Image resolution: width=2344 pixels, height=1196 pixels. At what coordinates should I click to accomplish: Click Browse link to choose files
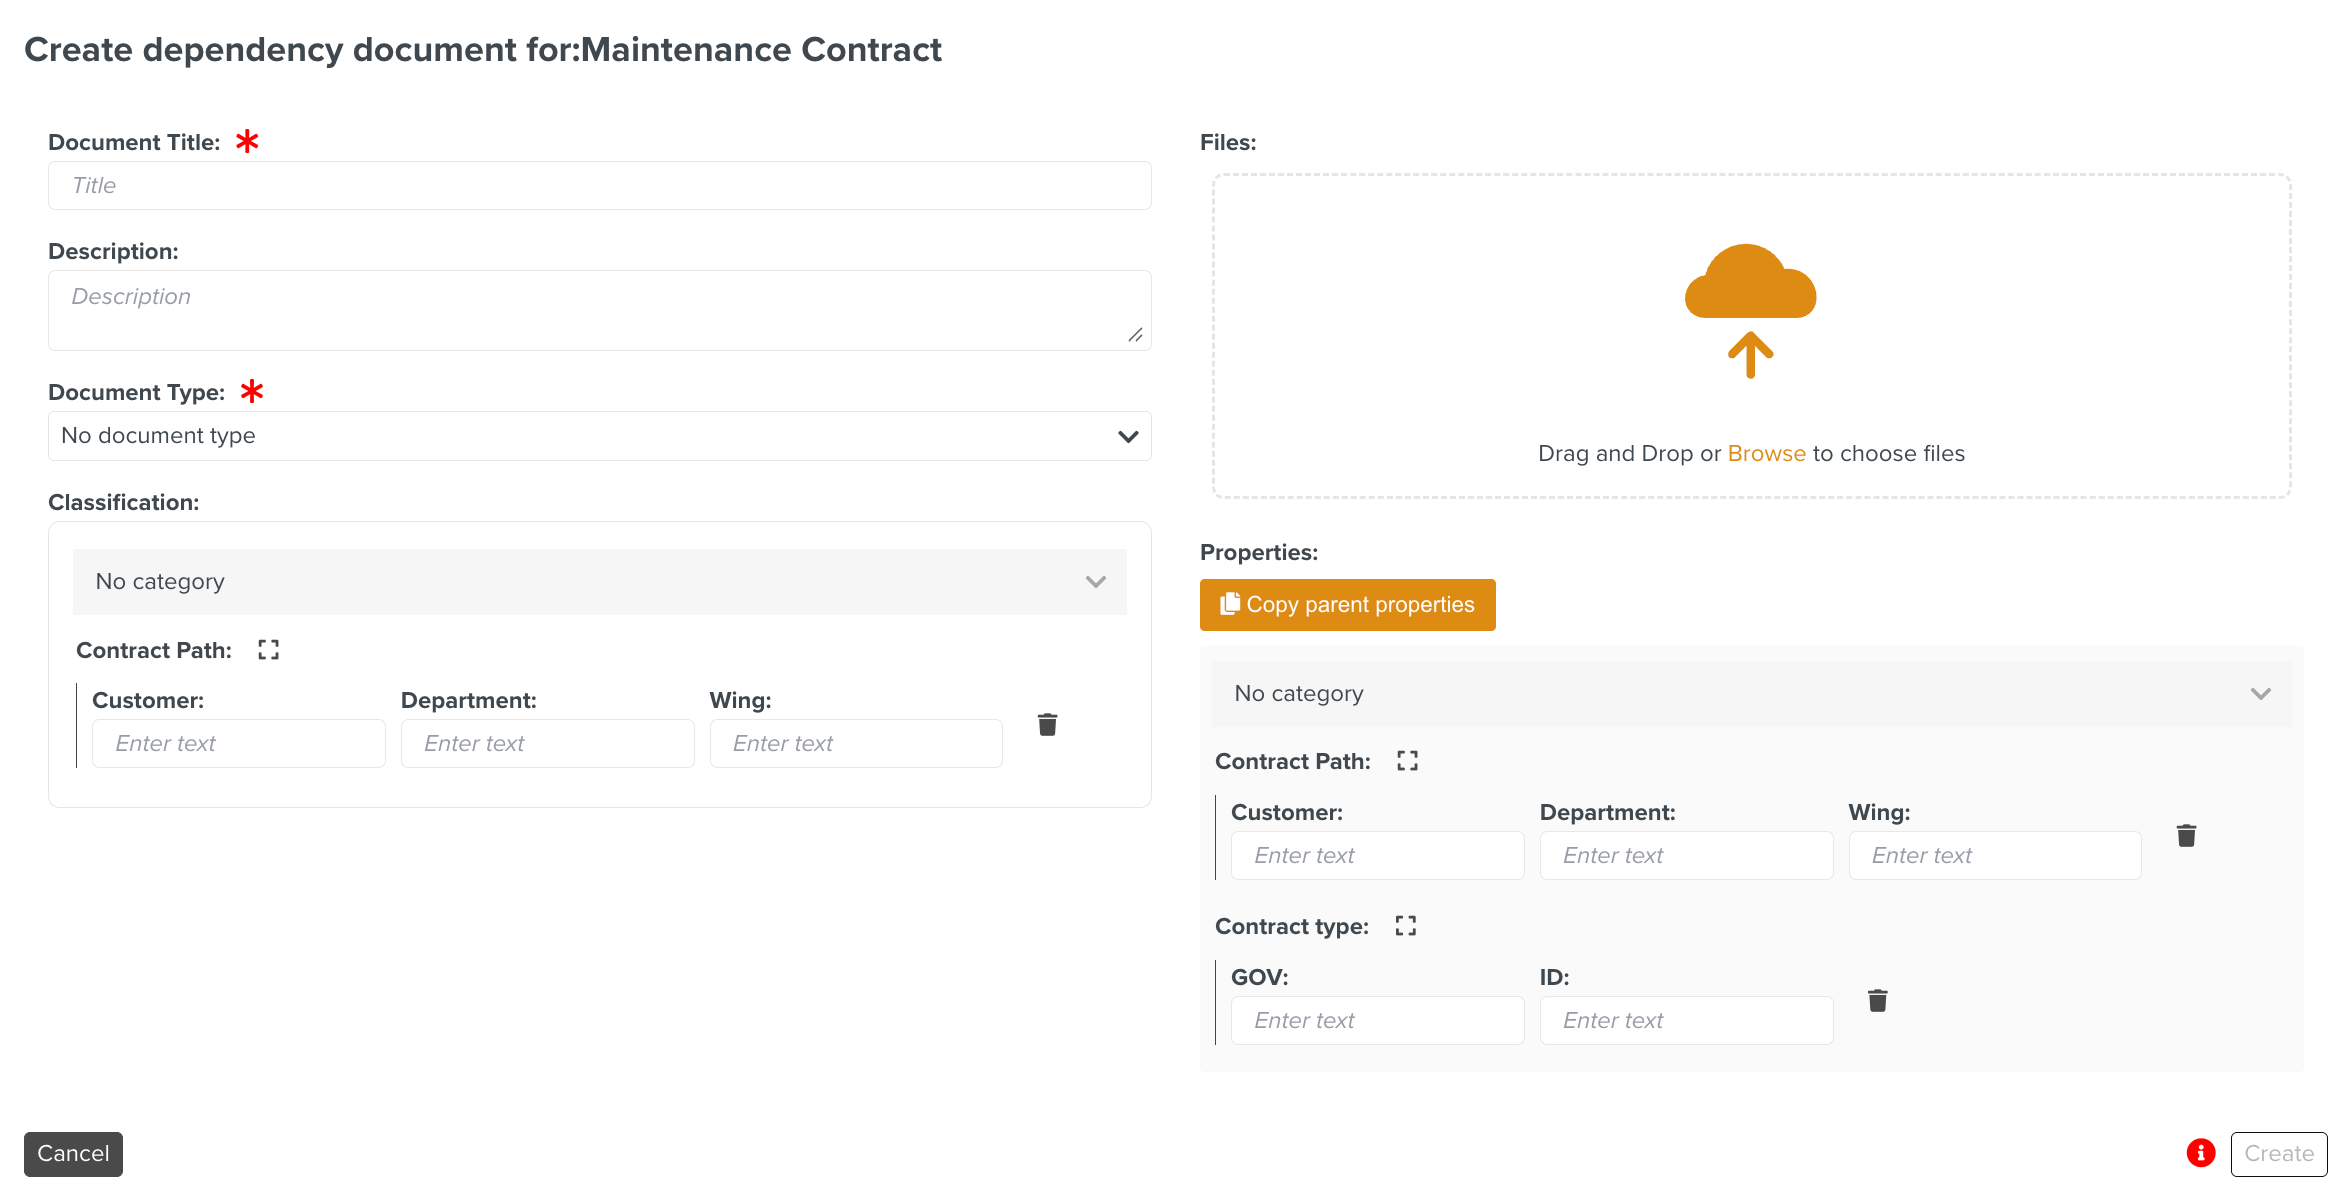click(x=1766, y=454)
